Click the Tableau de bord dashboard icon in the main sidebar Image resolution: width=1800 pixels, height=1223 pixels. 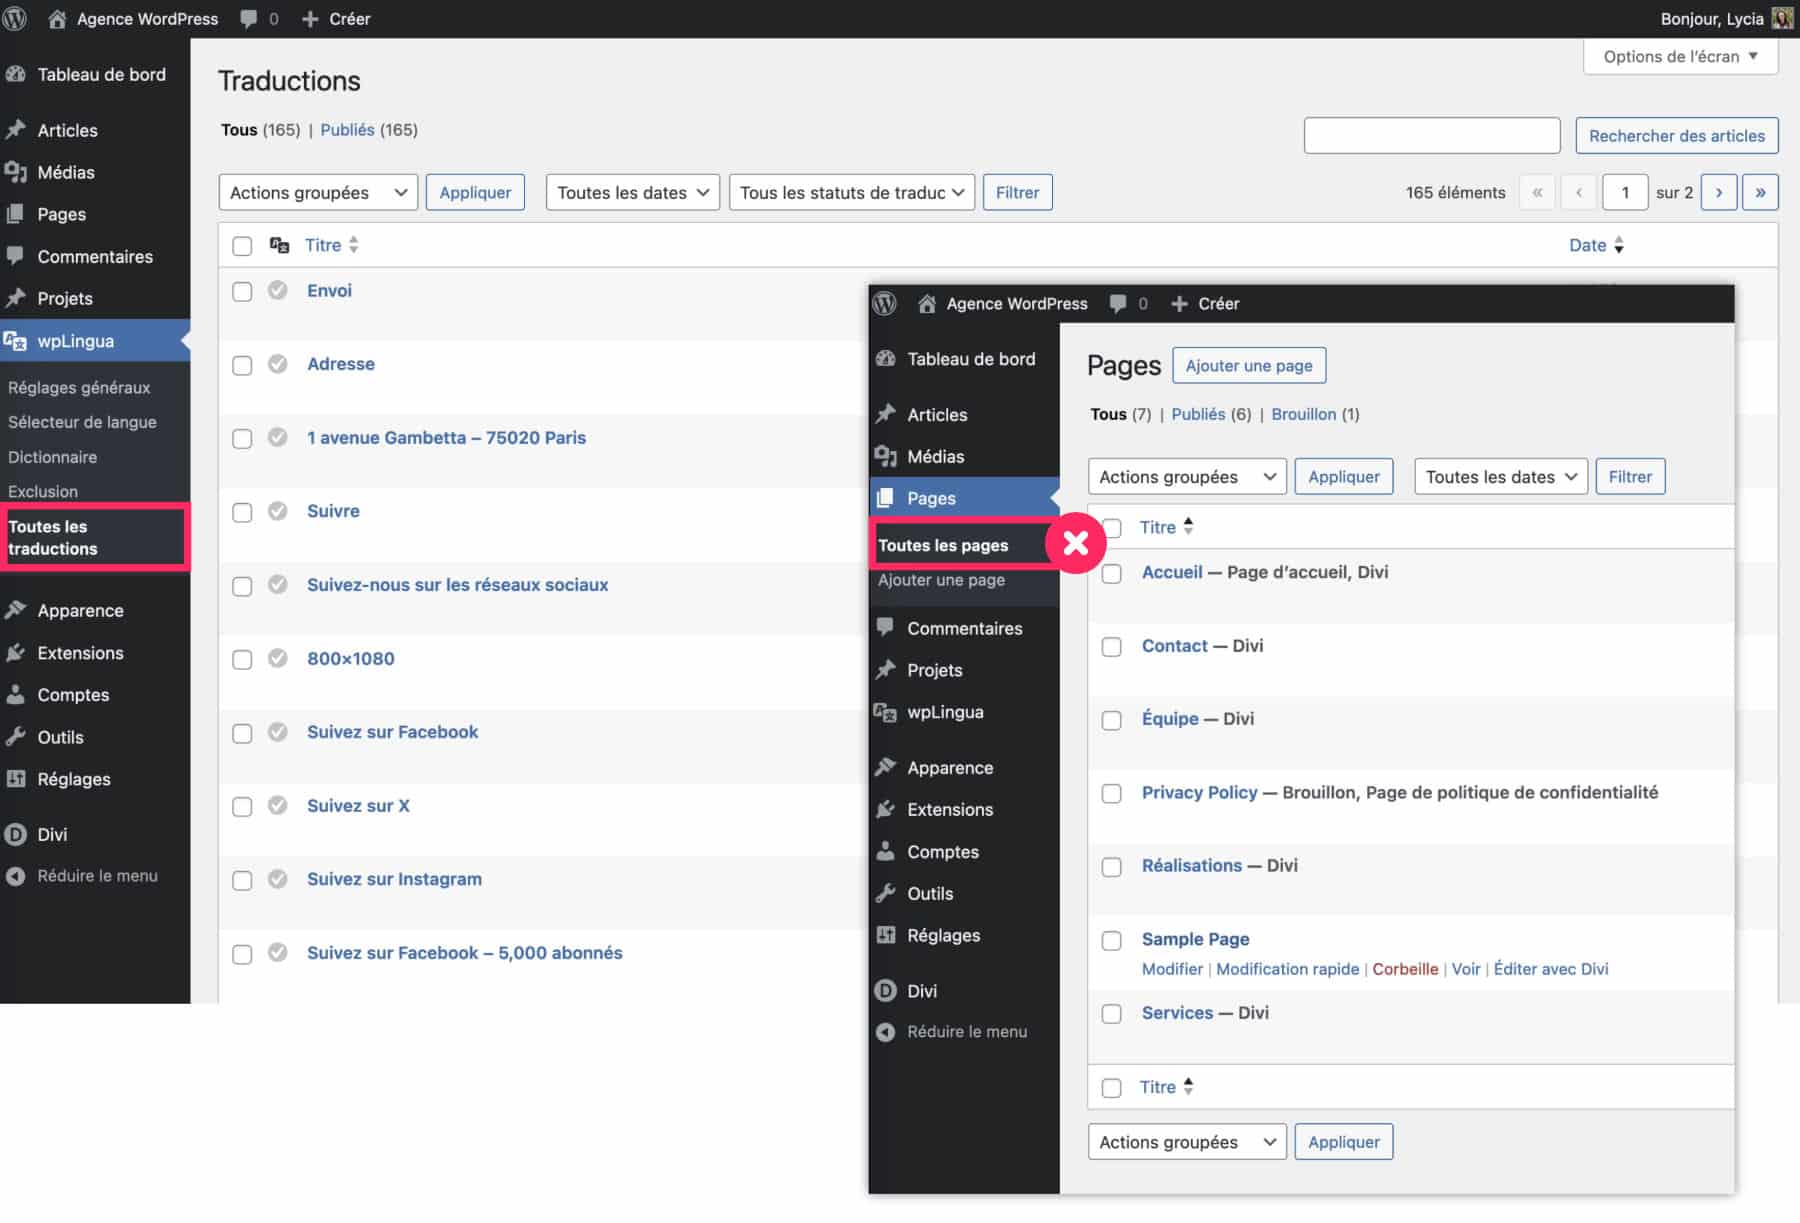(15, 74)
